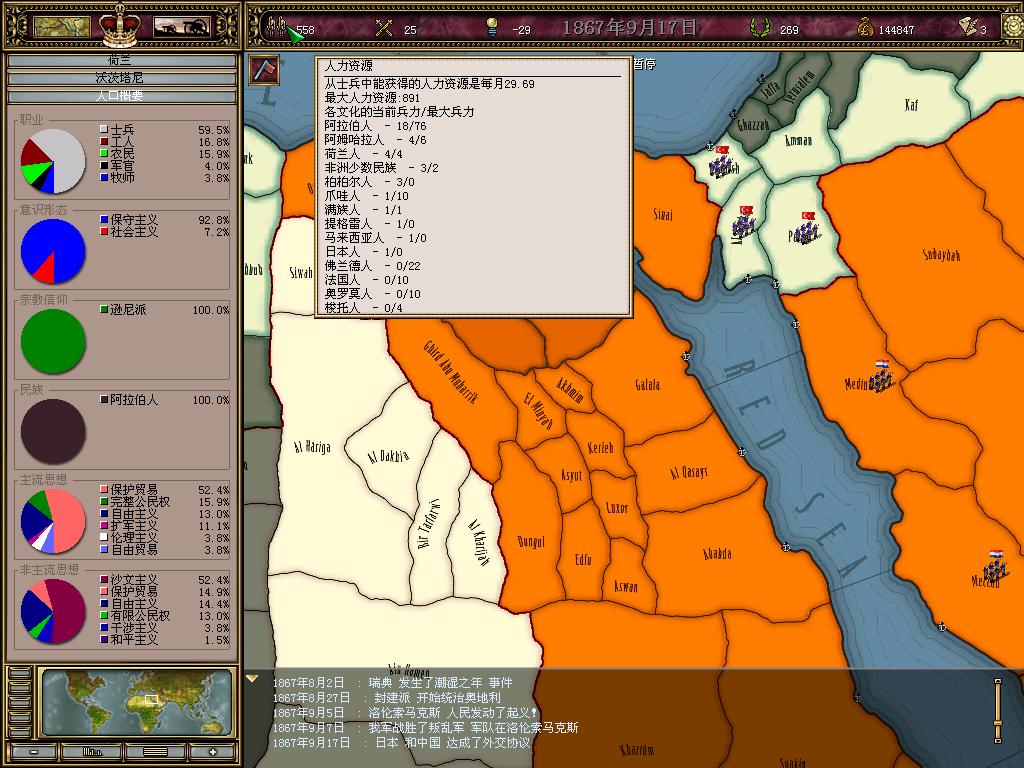Click the 荷兰 country name bar
The height and width of the screenshot is (768, 1024).
tap(120, 60)
